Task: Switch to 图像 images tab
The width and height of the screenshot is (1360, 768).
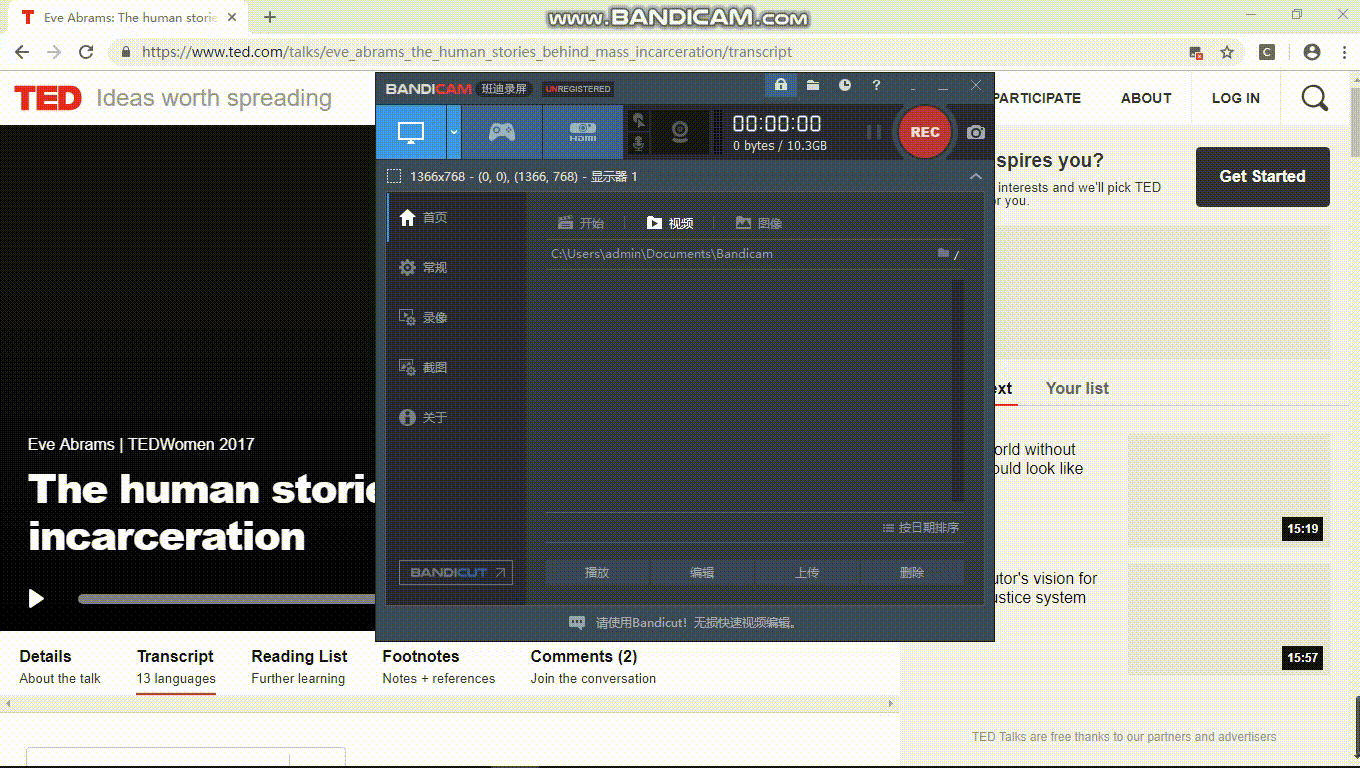Action: 759,224
